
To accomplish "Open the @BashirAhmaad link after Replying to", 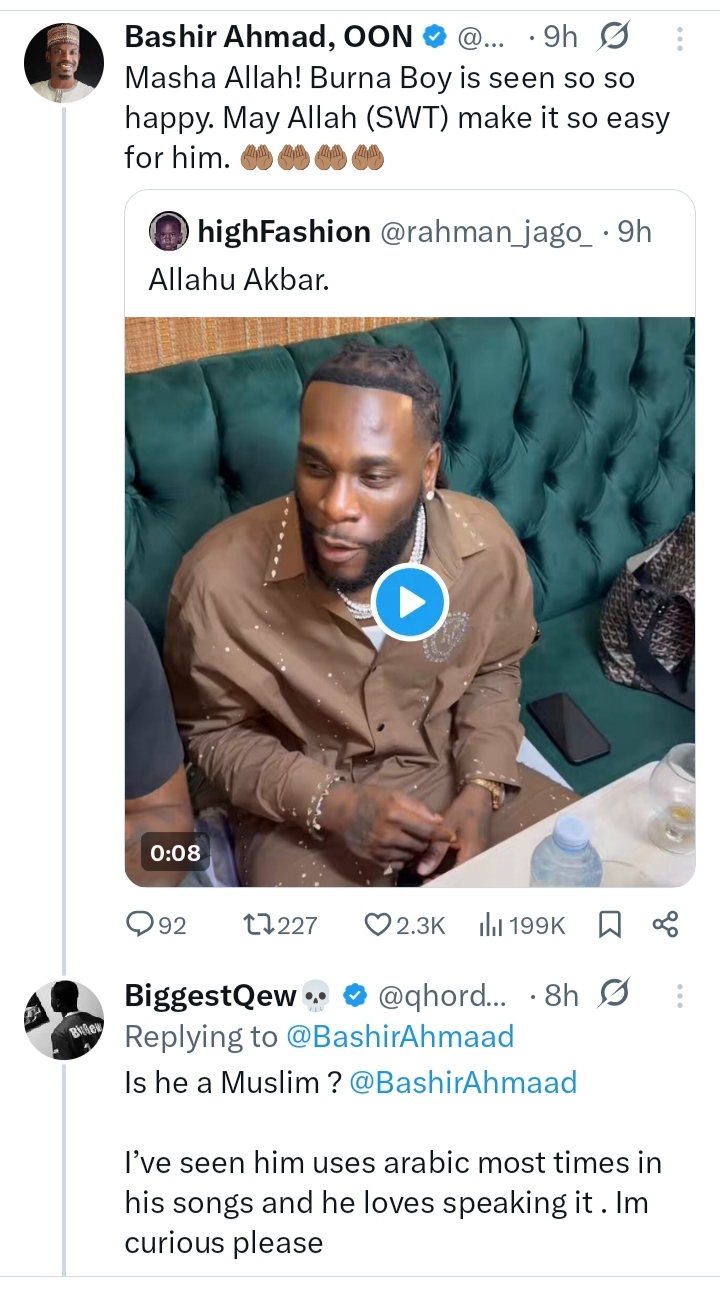I will coord(400,1037).
